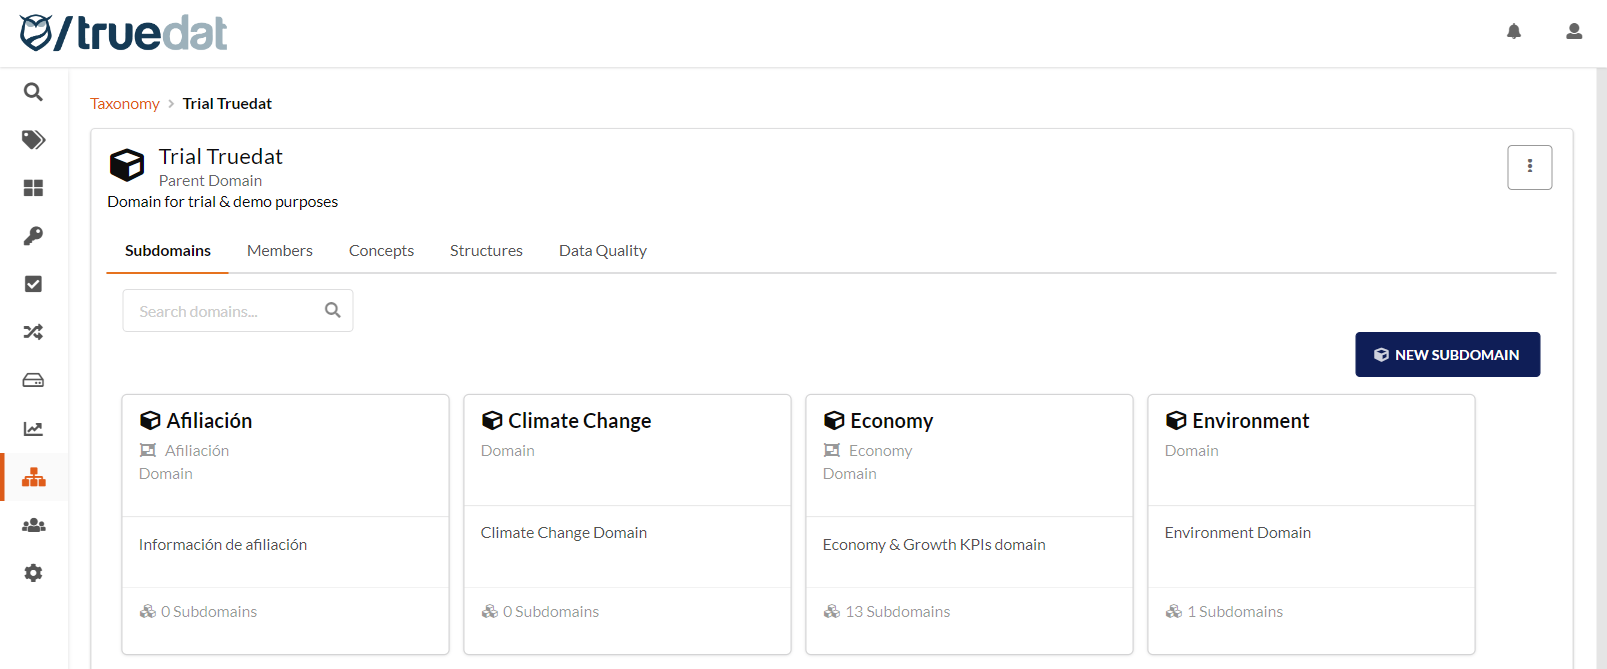Open search from the sidebar magnifier icon

pyautogui.click(x=33, y=92)
